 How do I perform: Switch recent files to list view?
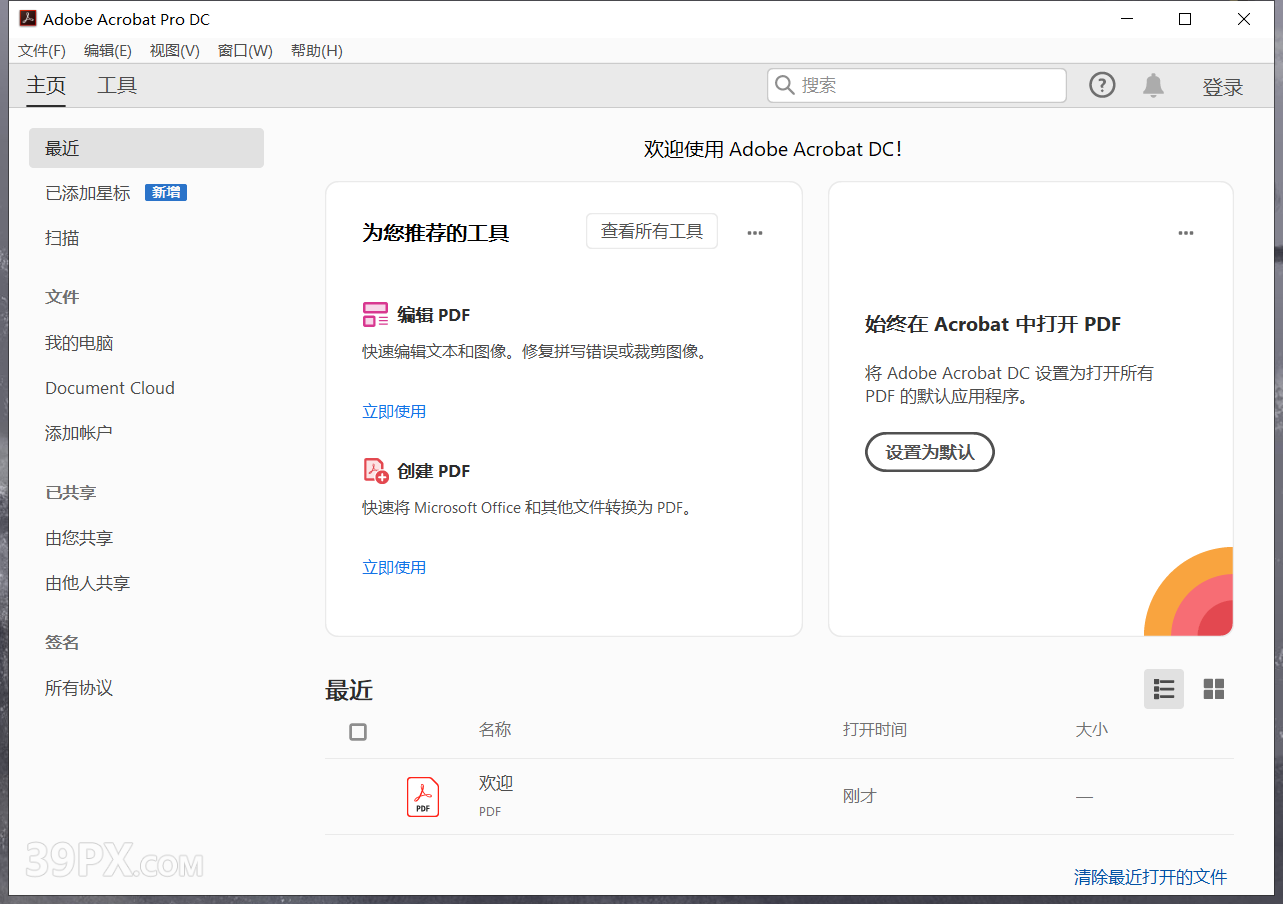pyautogui.click(x=1164, y=689)
